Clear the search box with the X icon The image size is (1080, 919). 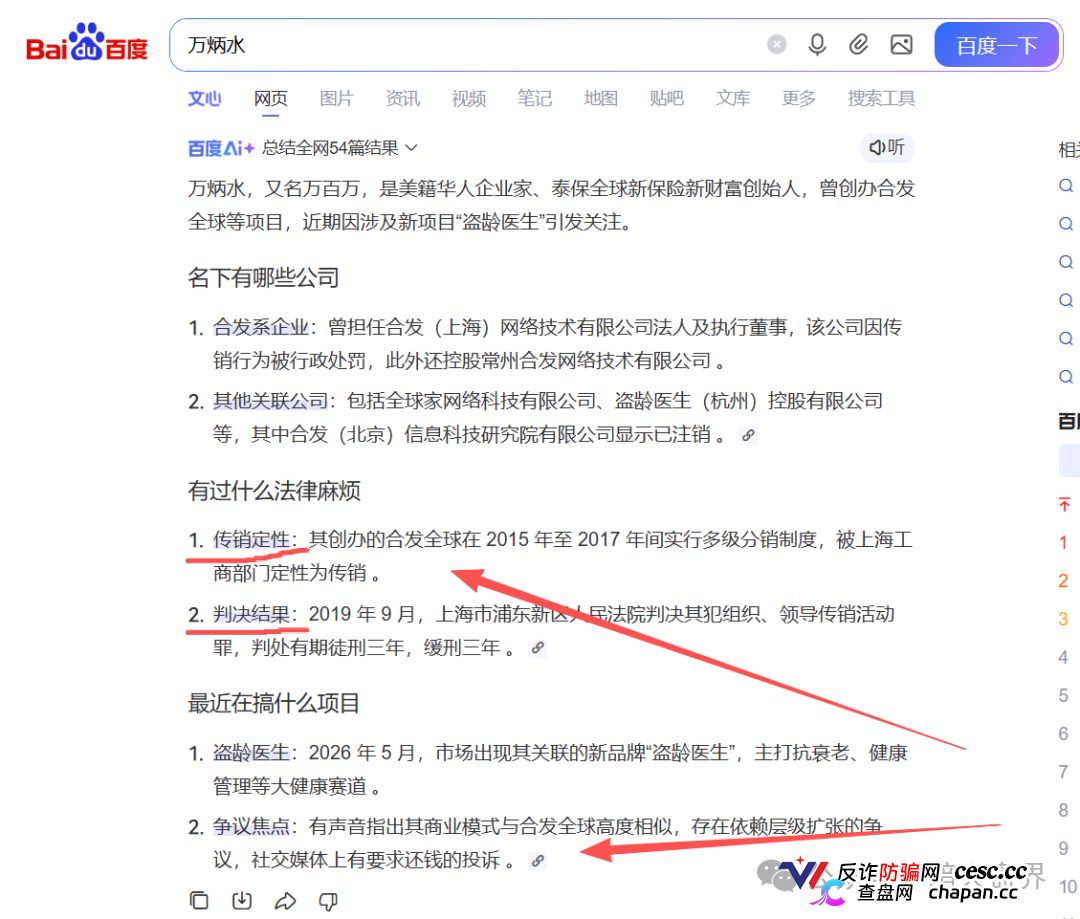pos(776,45)
